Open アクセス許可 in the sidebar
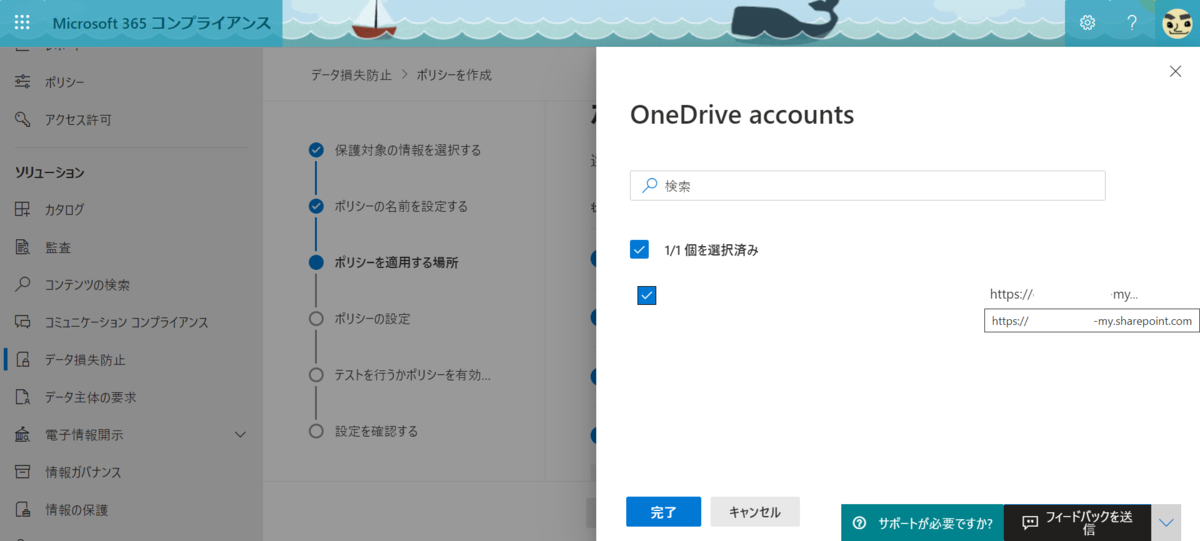 pos(78,120)
